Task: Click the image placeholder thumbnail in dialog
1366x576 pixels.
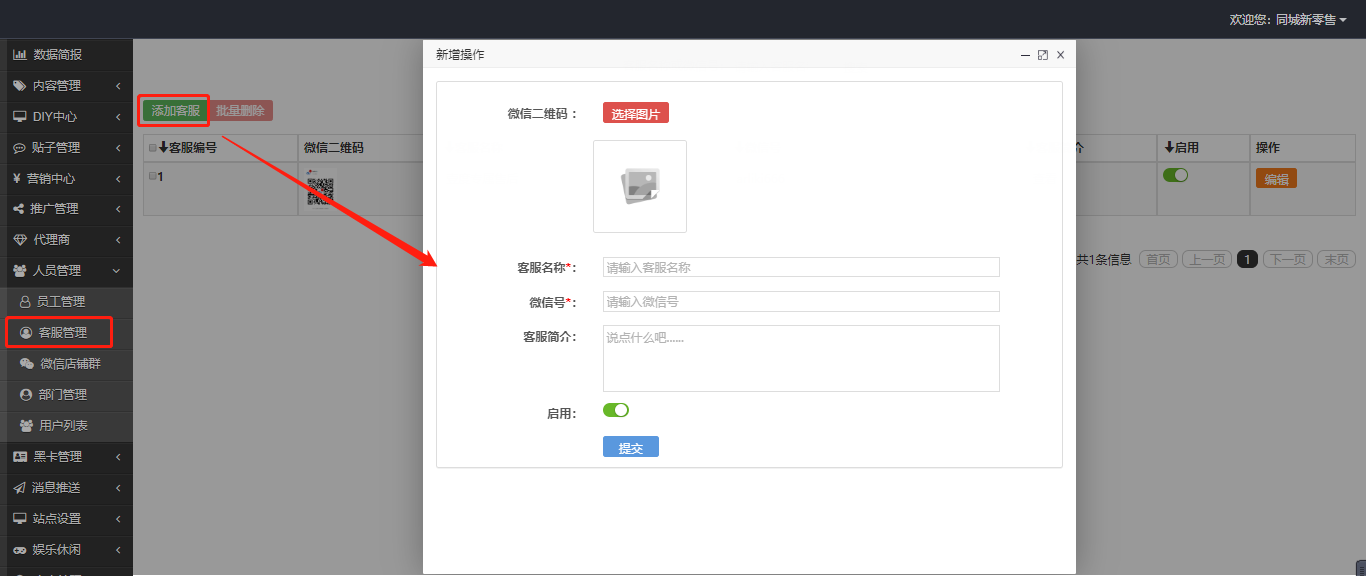Action: 640,186
